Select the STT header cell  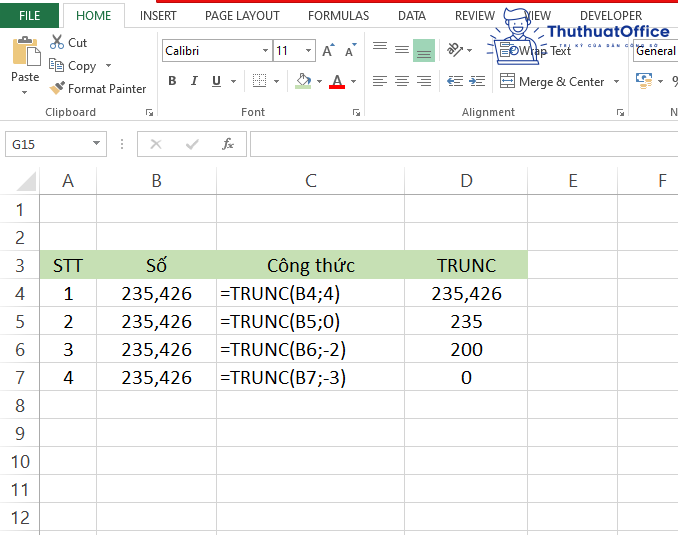pos(68,265)
